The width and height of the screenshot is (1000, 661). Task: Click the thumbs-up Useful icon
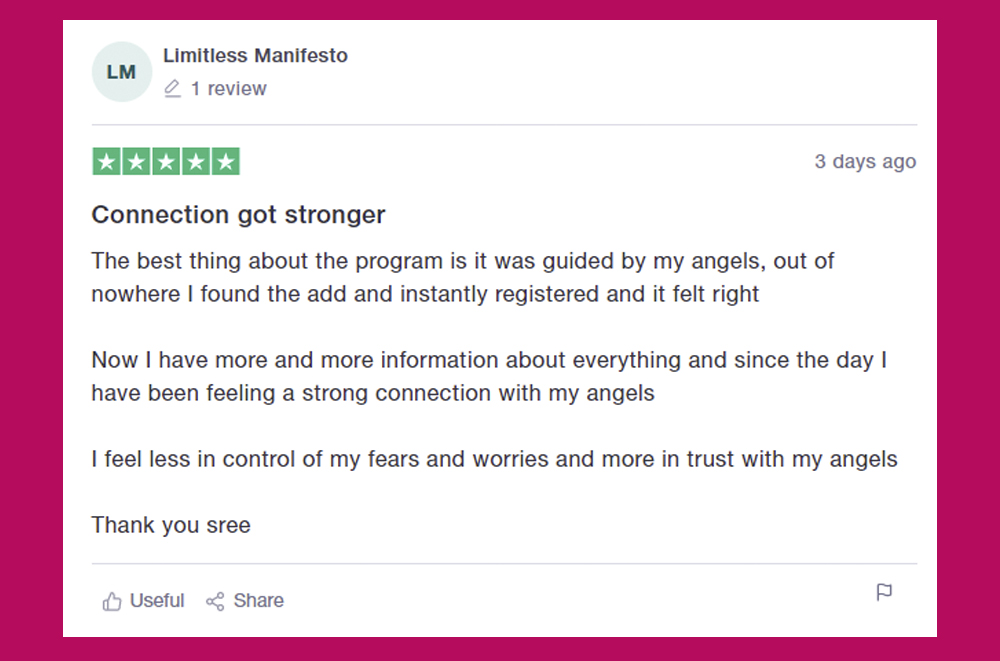[x=112, y=601]
